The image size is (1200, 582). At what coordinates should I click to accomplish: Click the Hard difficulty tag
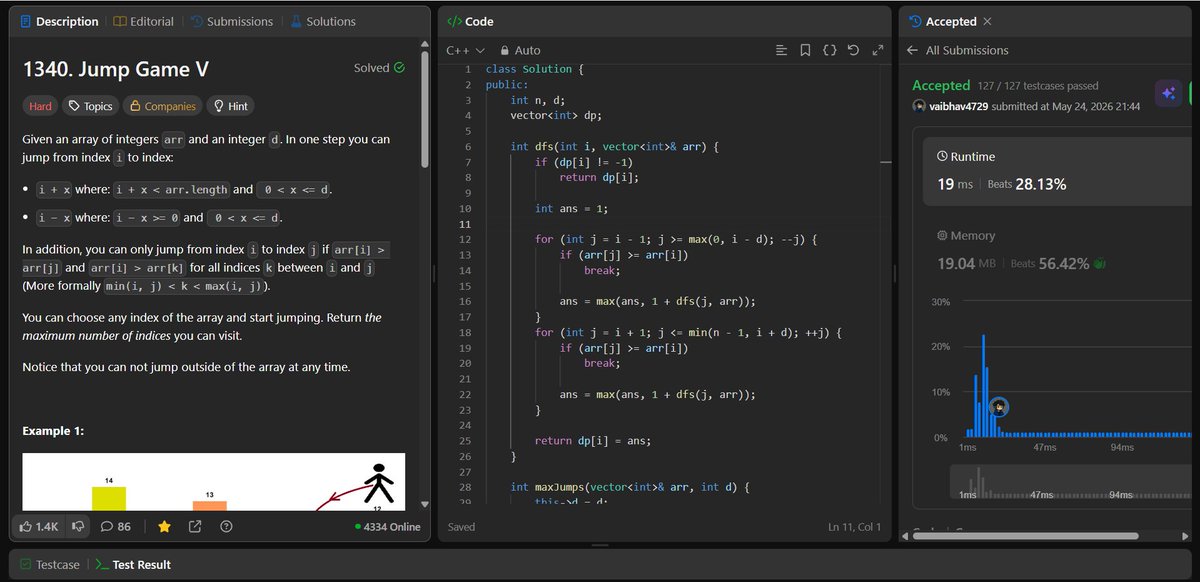click(x=40, y=106)
